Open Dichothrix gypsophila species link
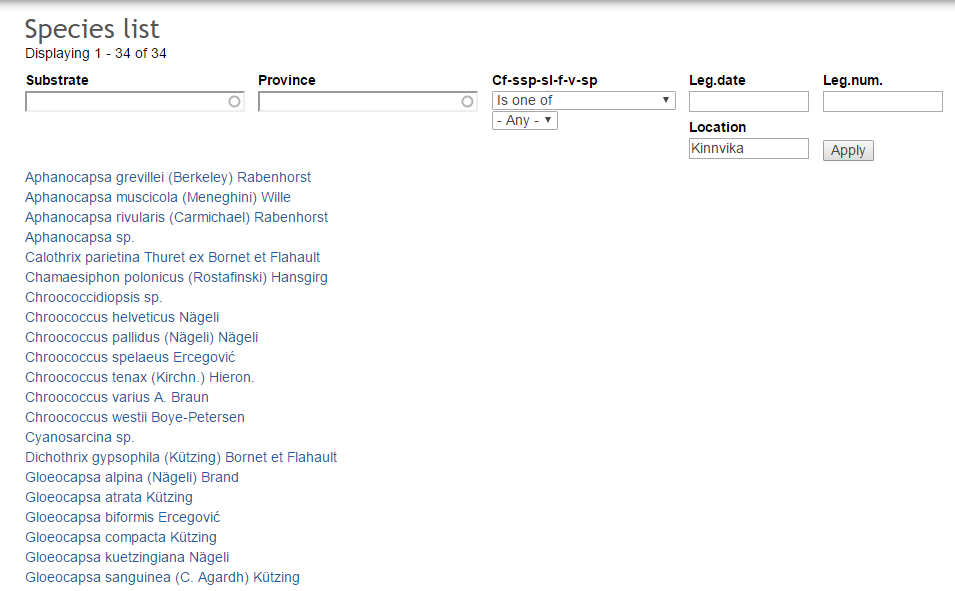The image size is (955, 591). click(181, 457)
